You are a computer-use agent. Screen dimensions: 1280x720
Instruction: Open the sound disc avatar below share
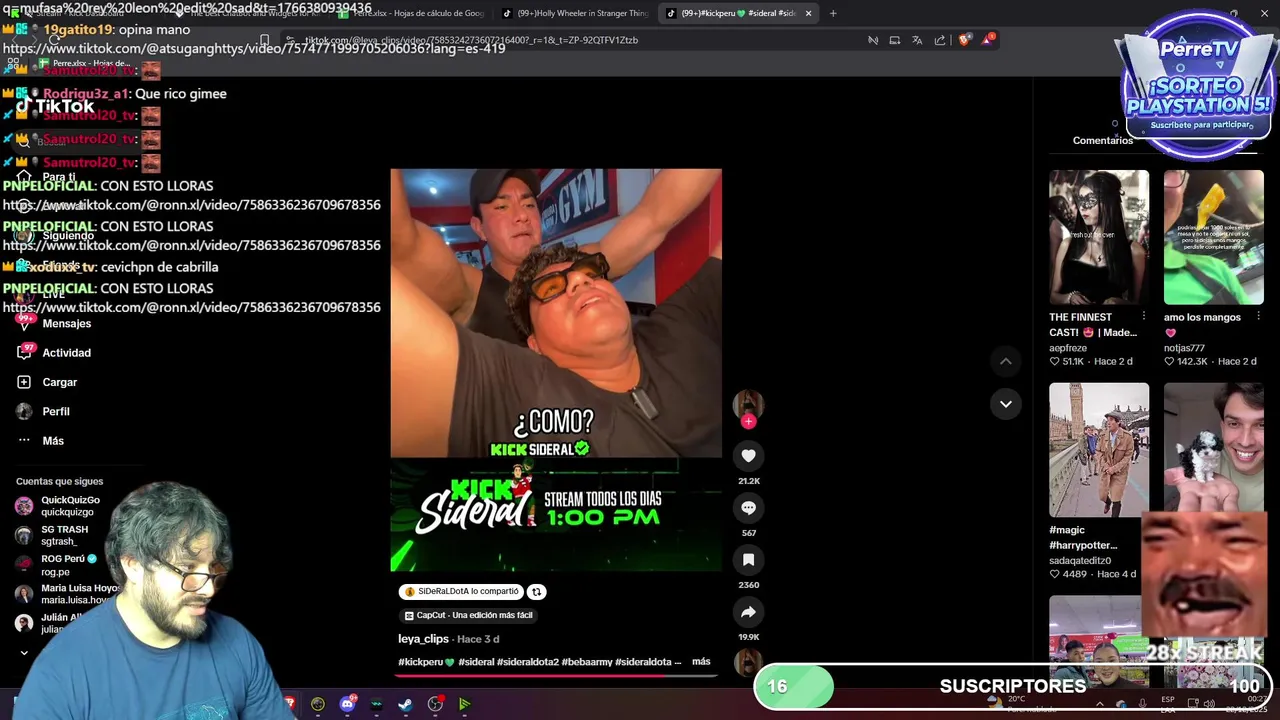pyautogui.click(x=748, y=662)
